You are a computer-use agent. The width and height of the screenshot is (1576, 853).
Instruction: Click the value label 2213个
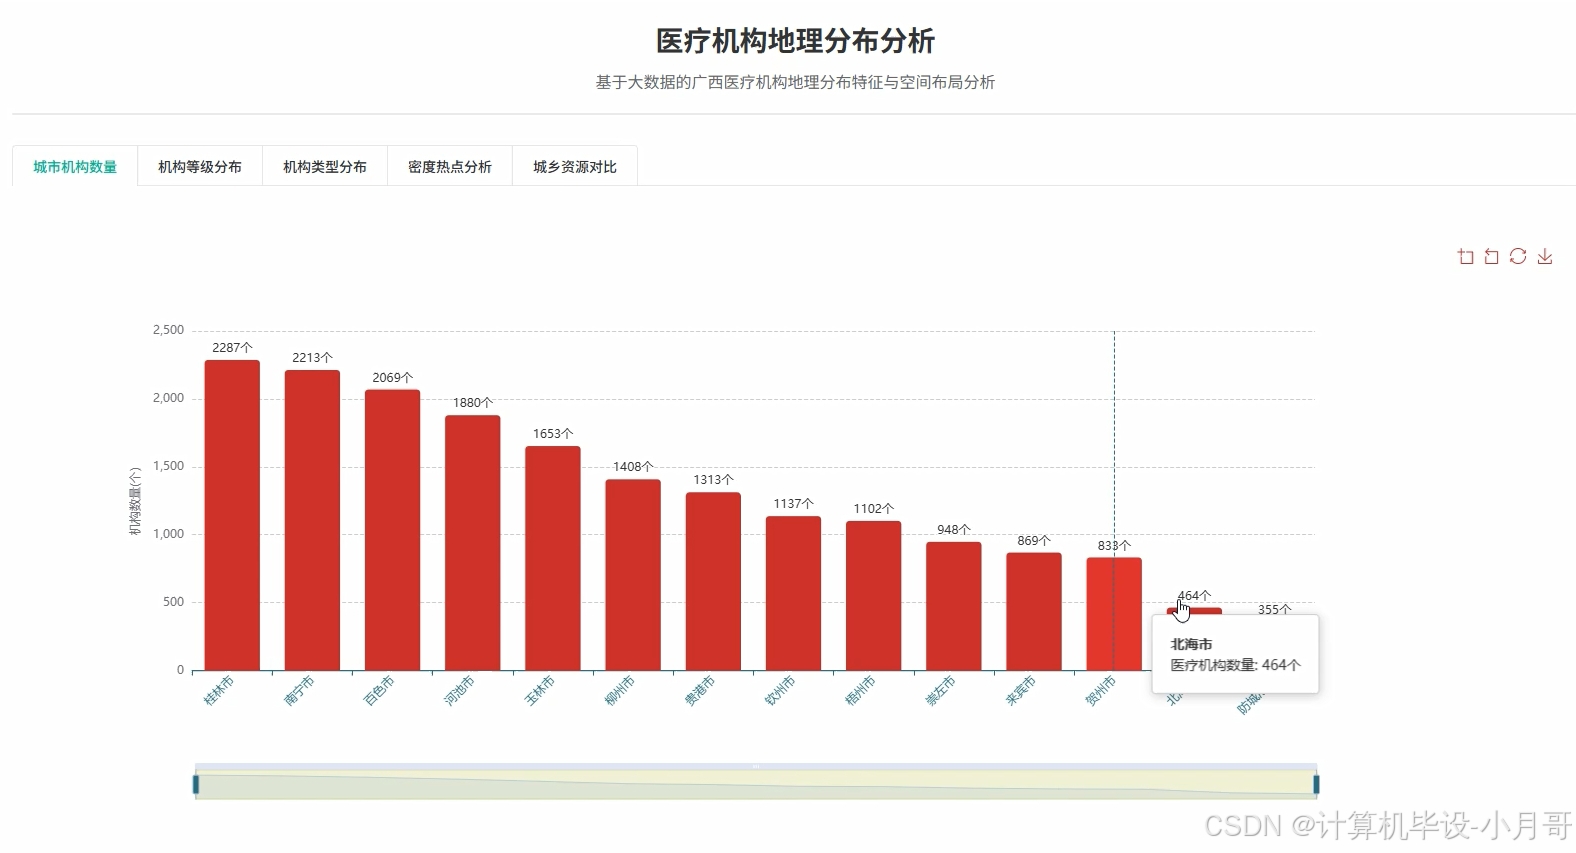(312, 358)
